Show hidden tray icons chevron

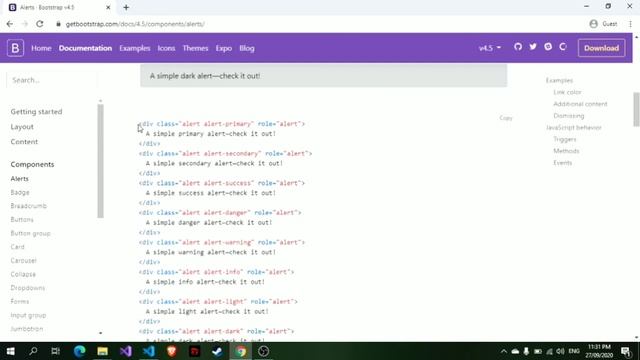point(504,351)
